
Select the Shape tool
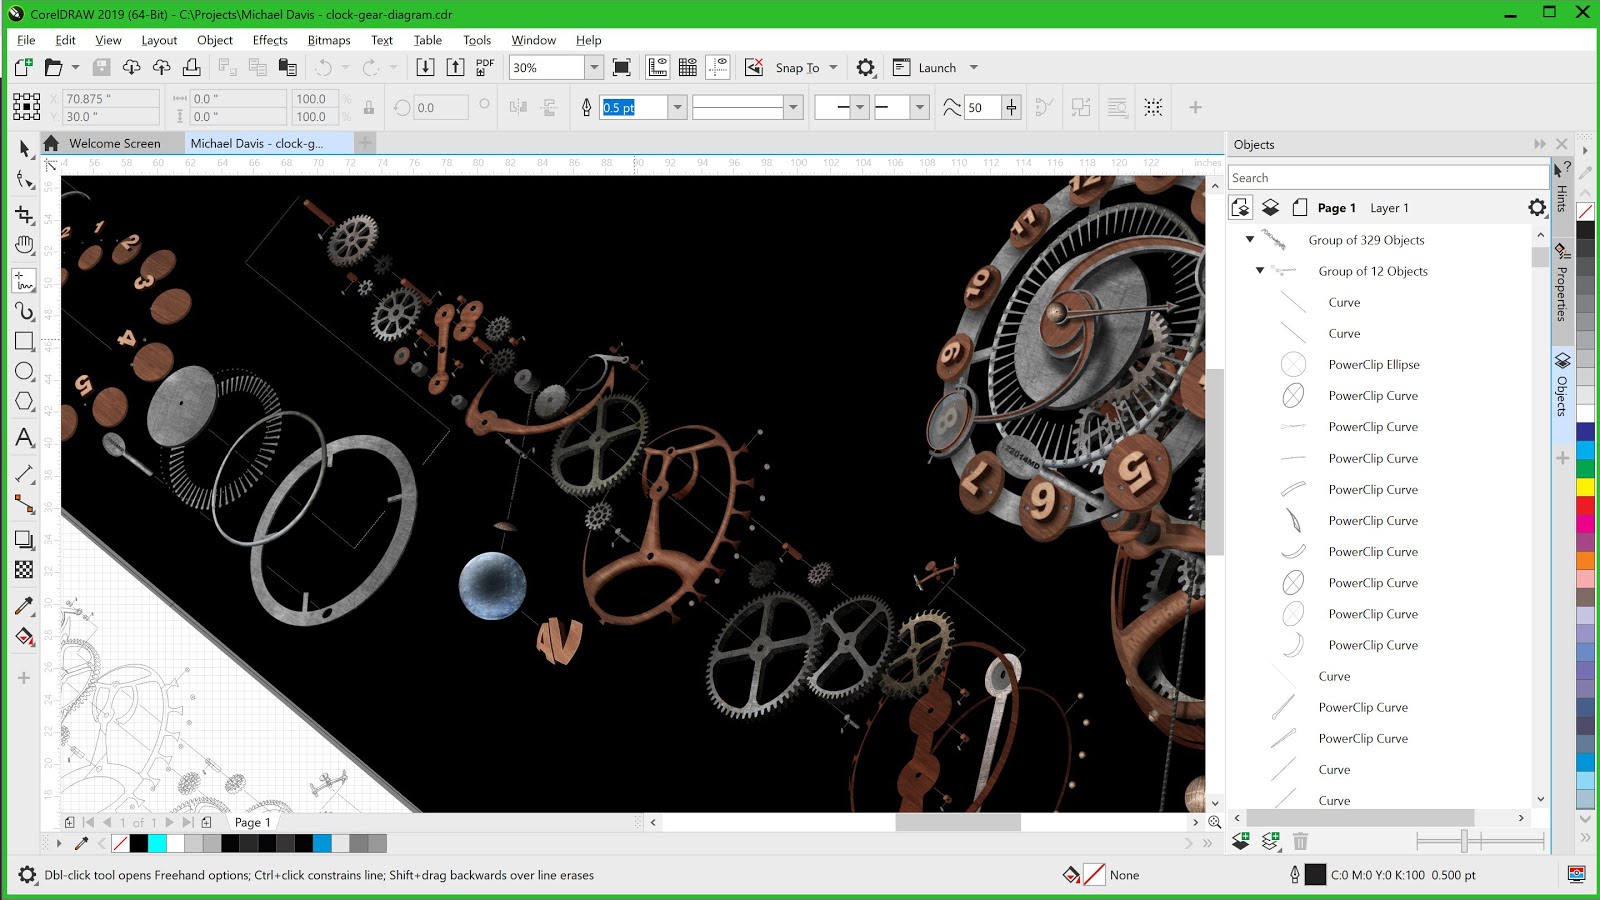pyautogui.click(x=24, y=180)
